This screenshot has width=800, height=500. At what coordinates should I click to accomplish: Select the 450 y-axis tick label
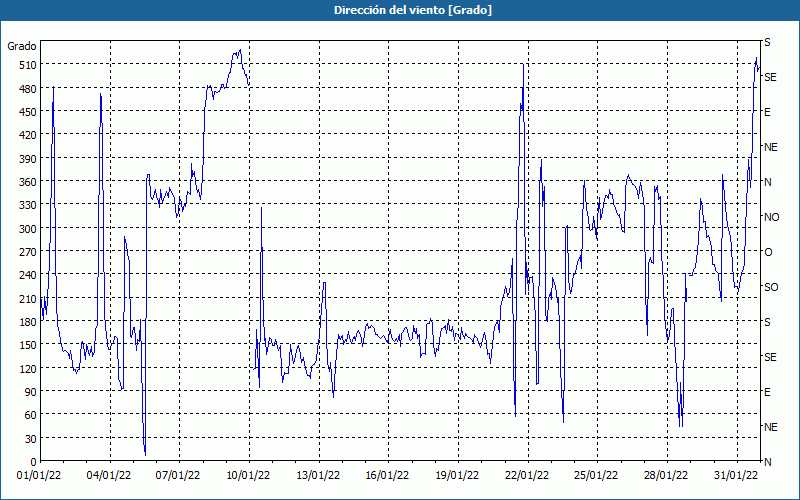[x=28, y=112]
